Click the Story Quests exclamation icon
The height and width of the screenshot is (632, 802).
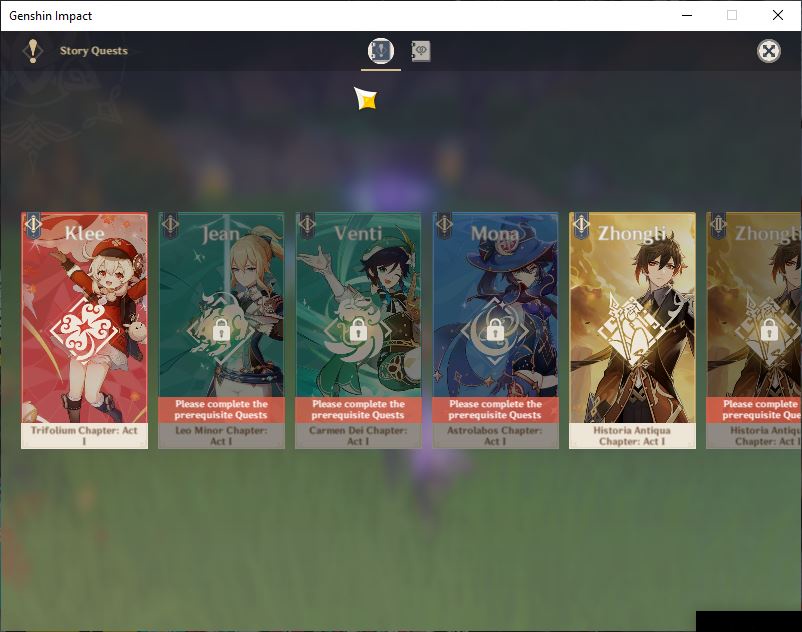pyautogui.click(x=33, y=51)
